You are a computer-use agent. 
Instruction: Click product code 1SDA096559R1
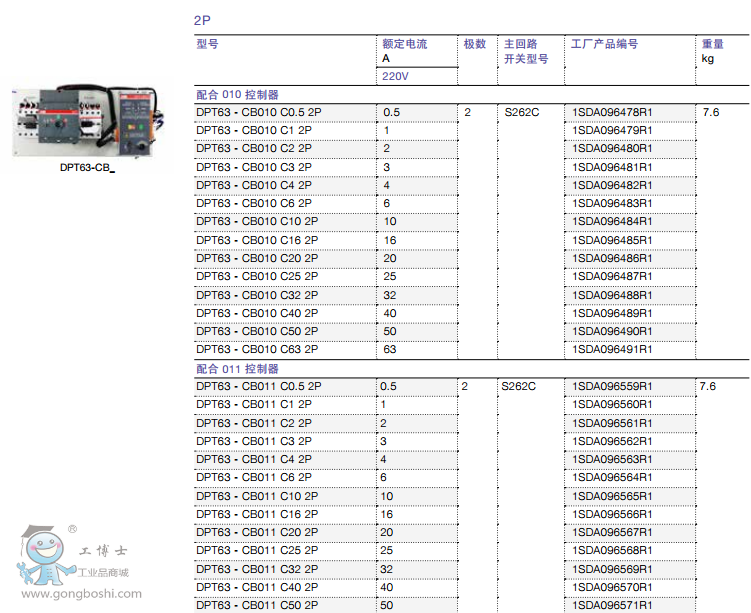click(x=612, y=386)
